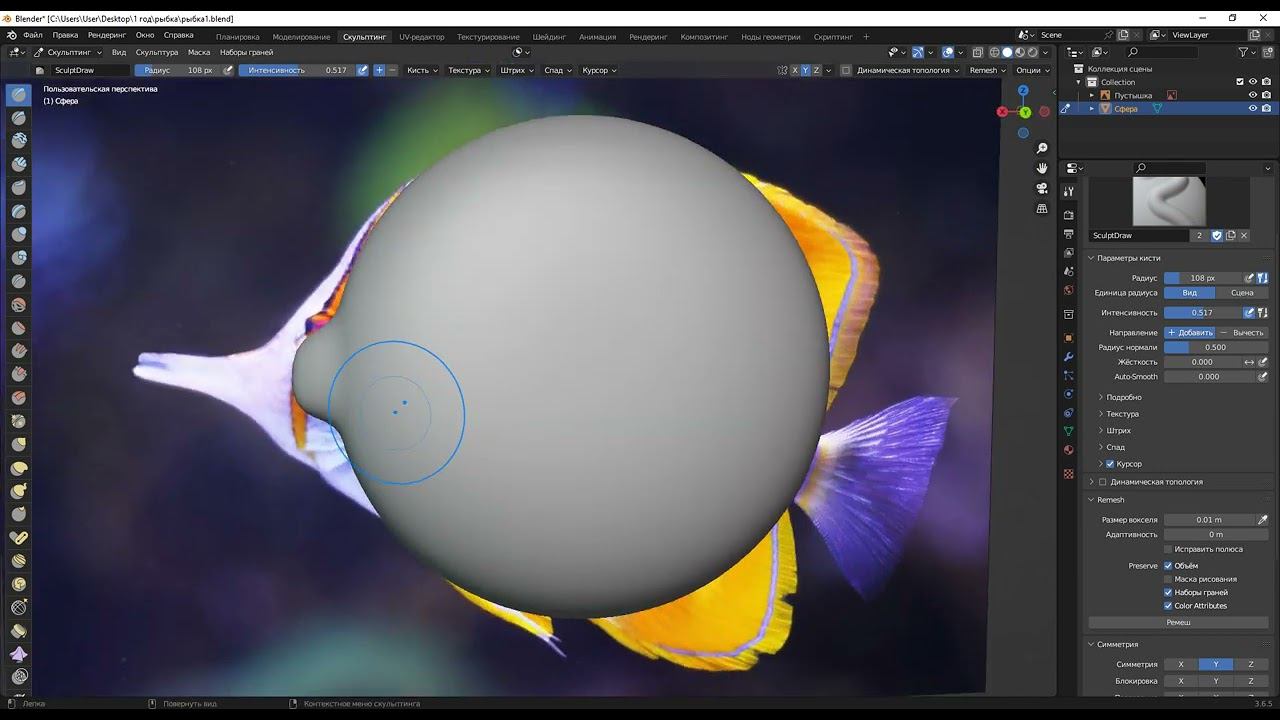
Task: Enable Fix Poles (Исправить полюса) checkbox
Action: click(1168, 549)
